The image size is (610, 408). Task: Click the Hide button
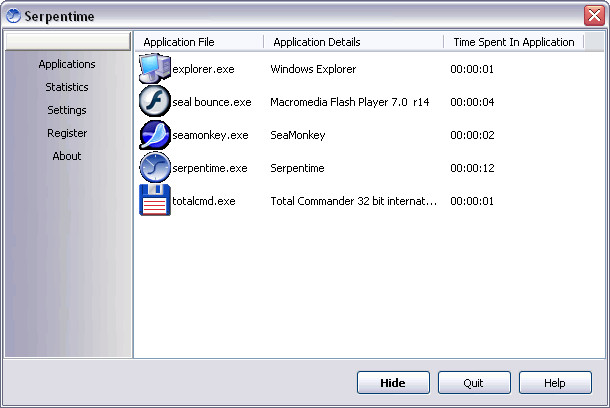click(393, 383)
